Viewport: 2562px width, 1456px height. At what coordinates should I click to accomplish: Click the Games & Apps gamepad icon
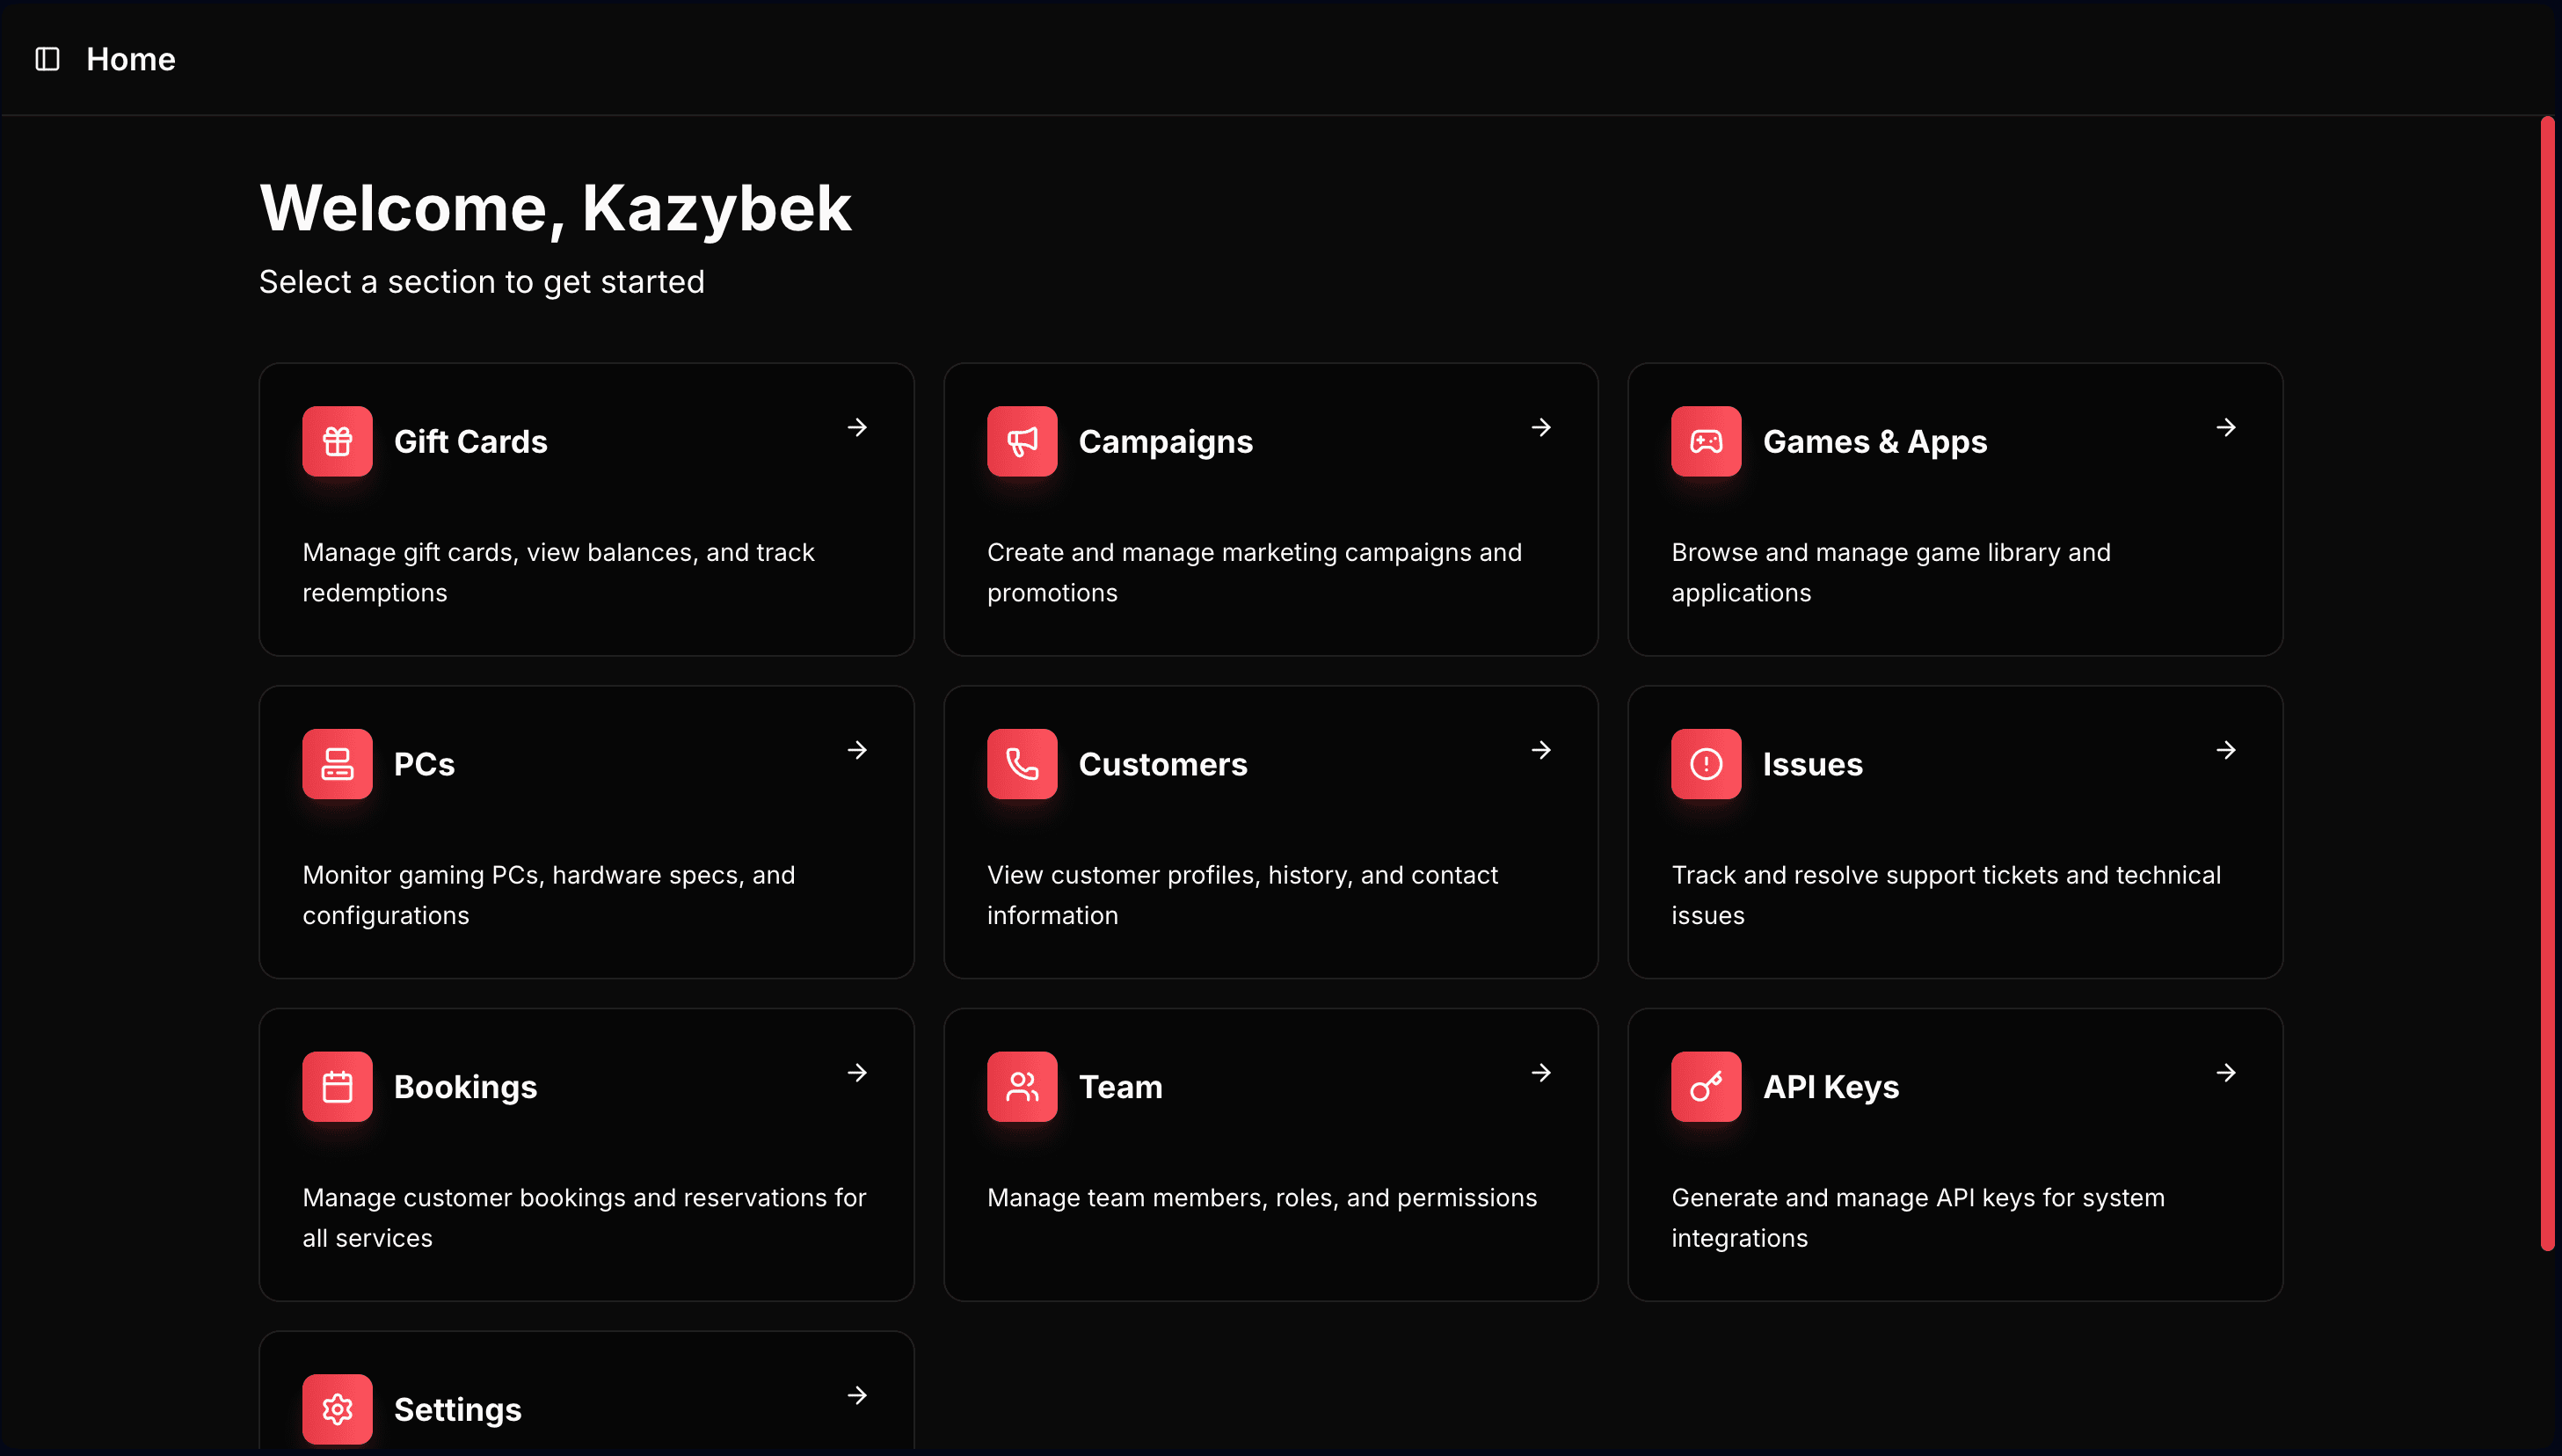click(x=1706, y=441)
